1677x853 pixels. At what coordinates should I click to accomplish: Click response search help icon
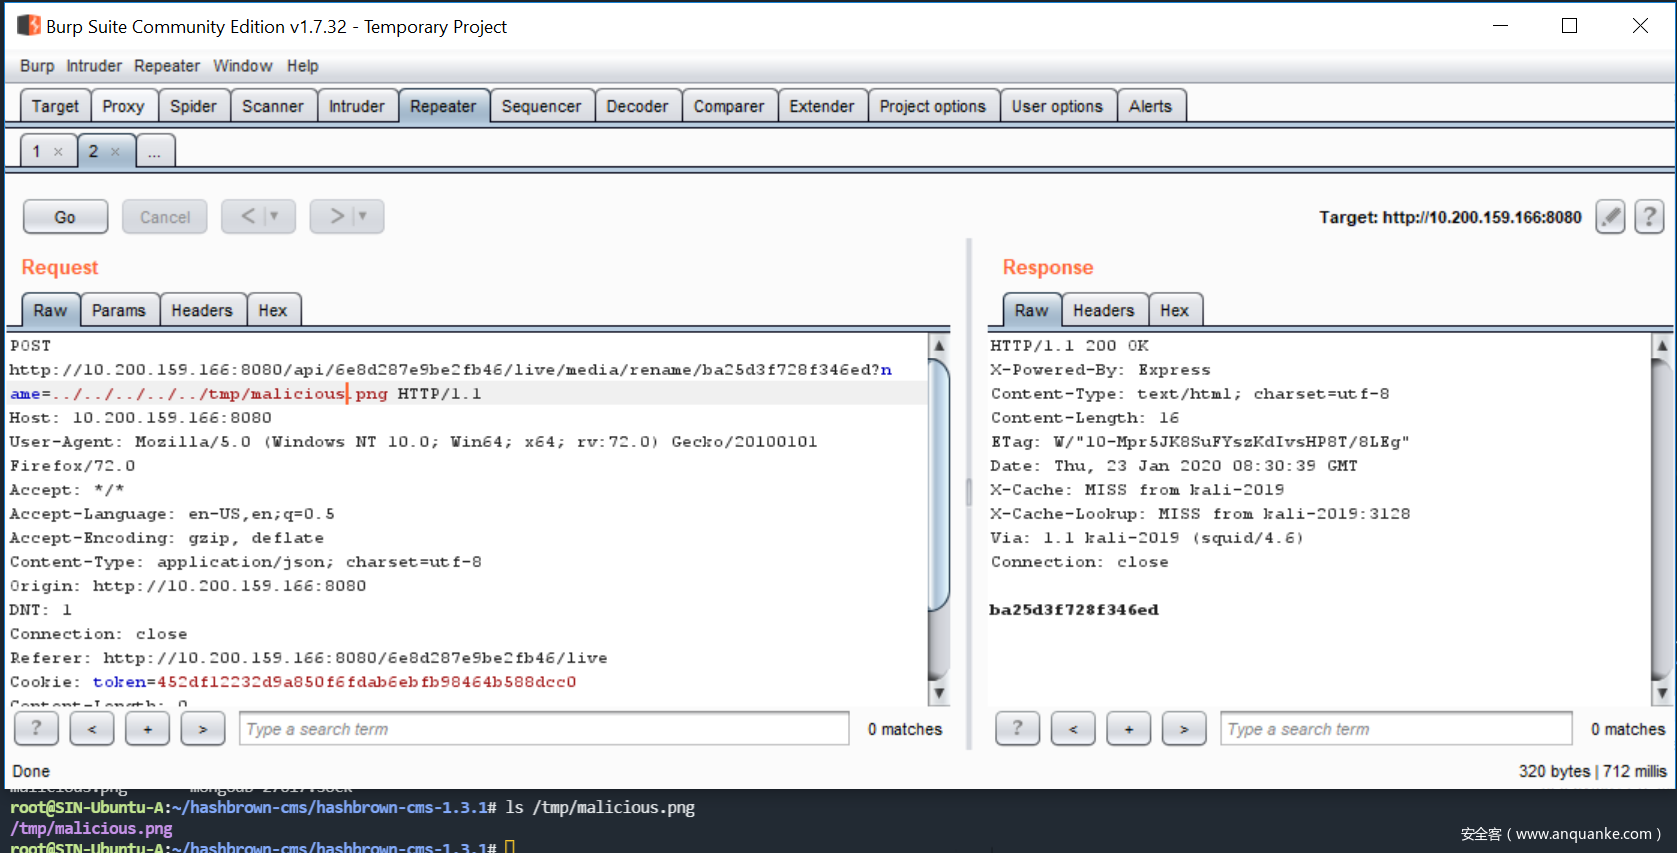pos(1018,729)
